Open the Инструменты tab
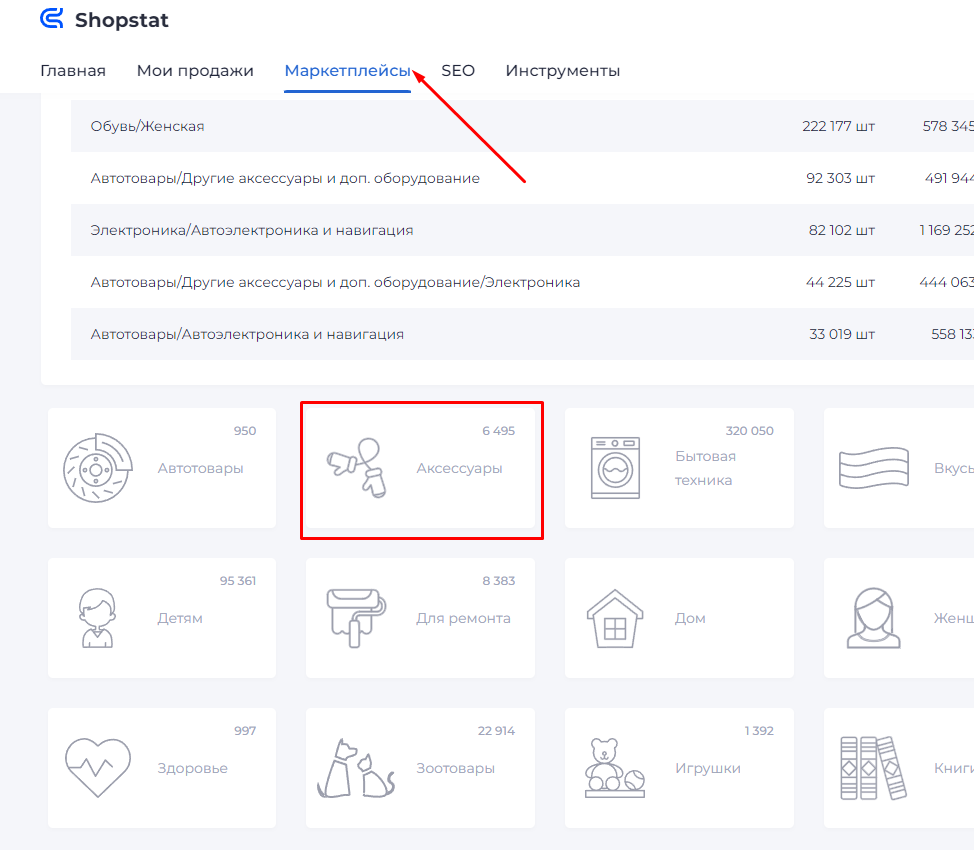 pyautogui.click(x=562, y=71)
